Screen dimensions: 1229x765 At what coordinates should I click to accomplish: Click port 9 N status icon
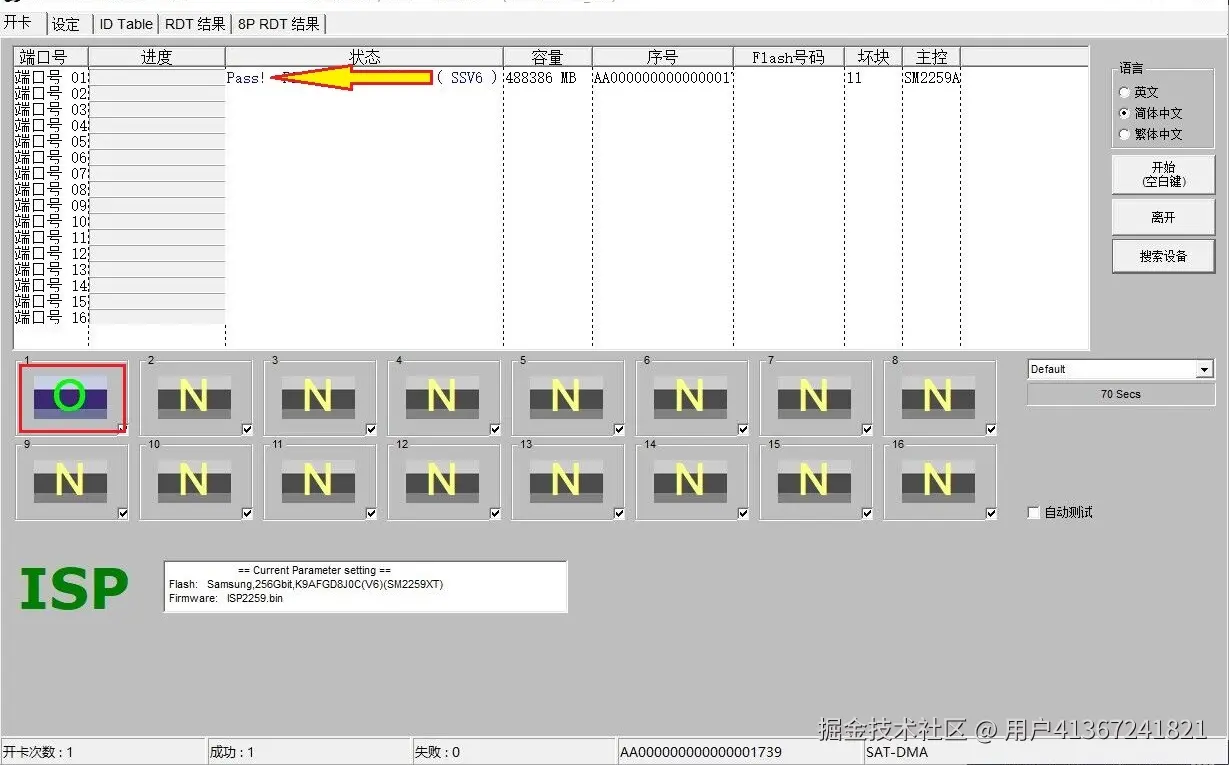70,481
